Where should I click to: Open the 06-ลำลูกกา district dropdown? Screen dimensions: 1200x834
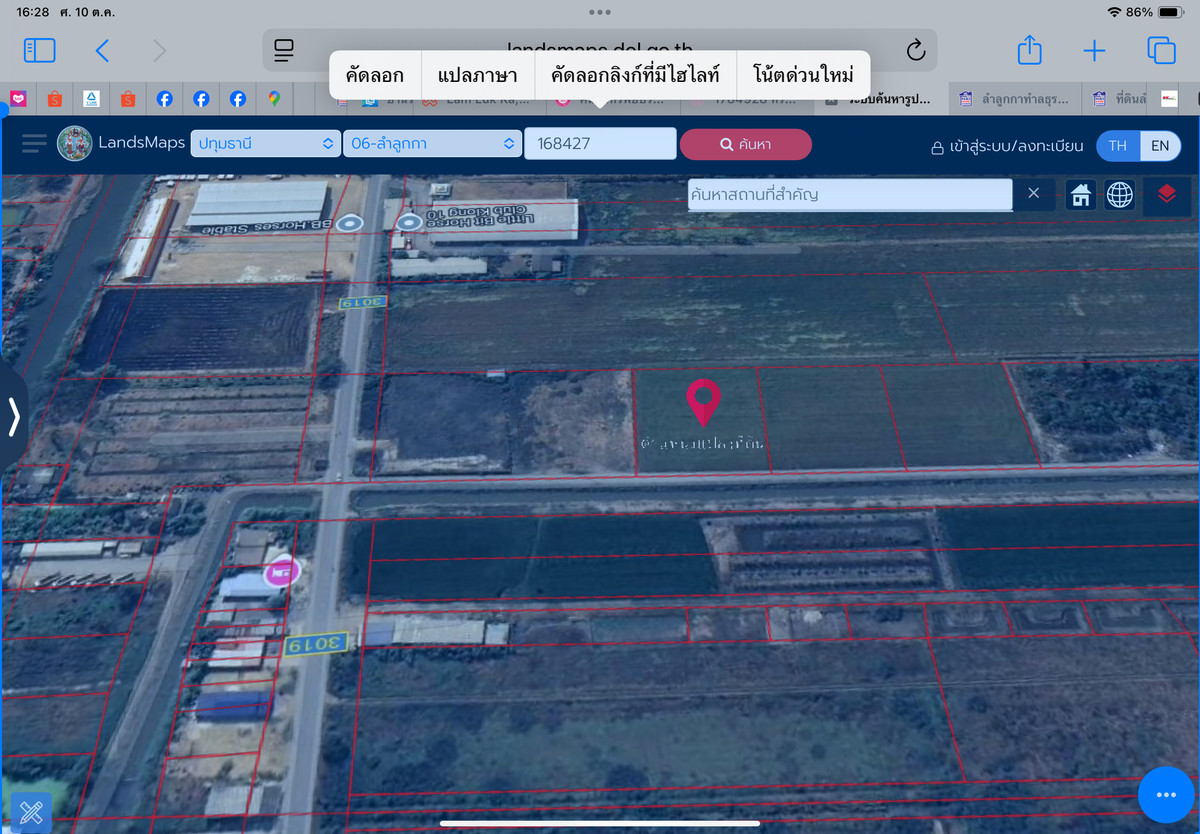pos(431,144)
